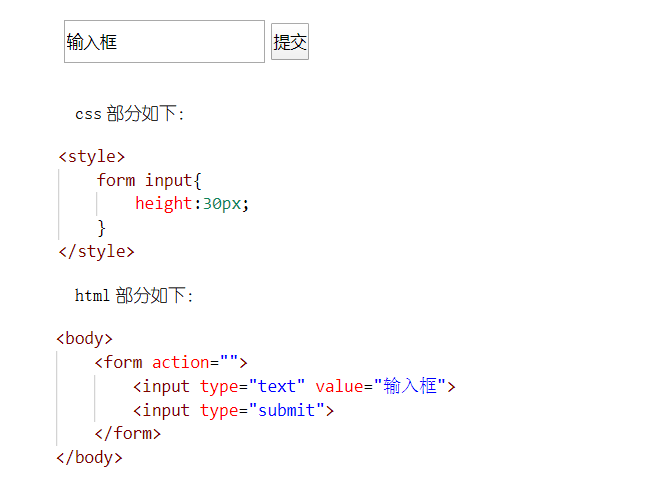Click the closing </body> tag line

pyautogui.click(x=90, y=458)
